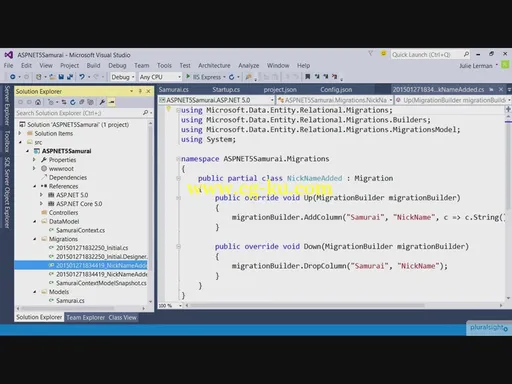Click the lightbulb quick actions icon in editor
This screenshot has height=384, width=512.
point(169,109)
